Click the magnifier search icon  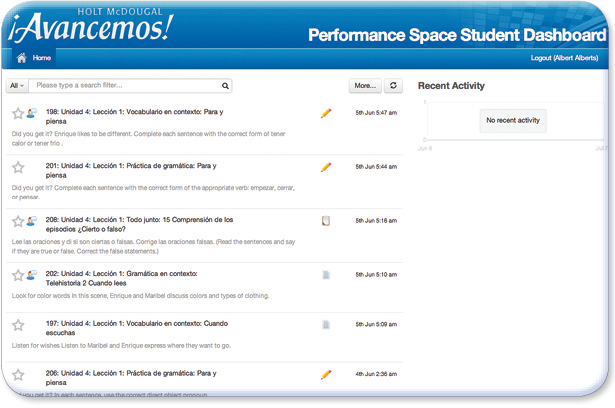click(225, 86)
